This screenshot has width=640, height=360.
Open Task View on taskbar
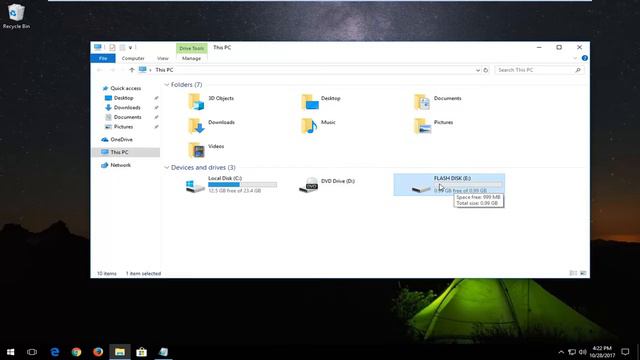(32, 352)
